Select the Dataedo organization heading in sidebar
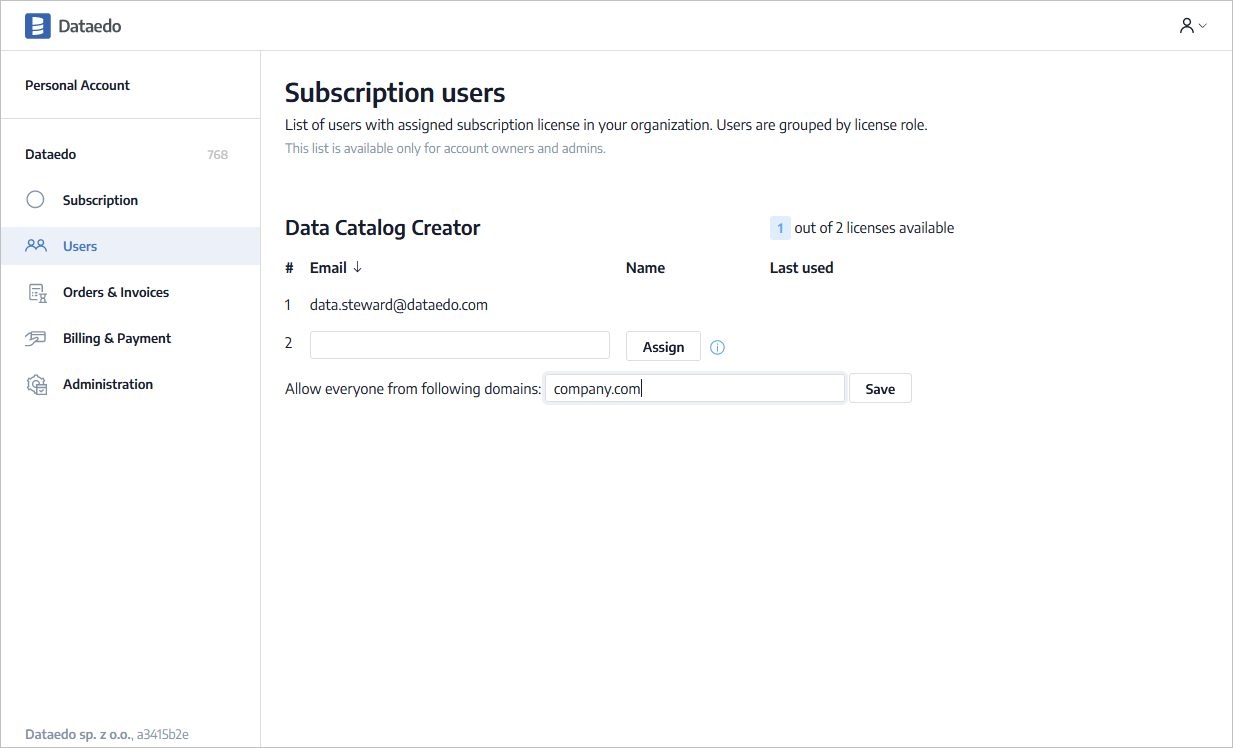This screenshot has width=1233, height=748. coord(51,155)
